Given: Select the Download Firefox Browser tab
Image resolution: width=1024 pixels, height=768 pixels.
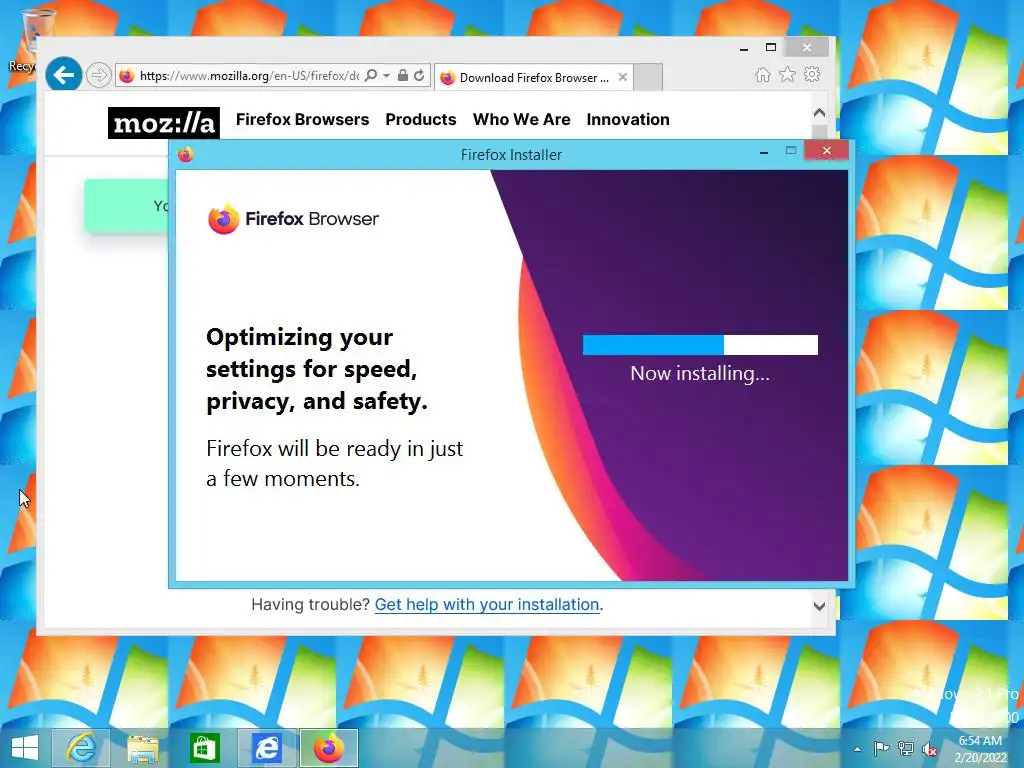Looking at the screenshot, I should point(533,78).
